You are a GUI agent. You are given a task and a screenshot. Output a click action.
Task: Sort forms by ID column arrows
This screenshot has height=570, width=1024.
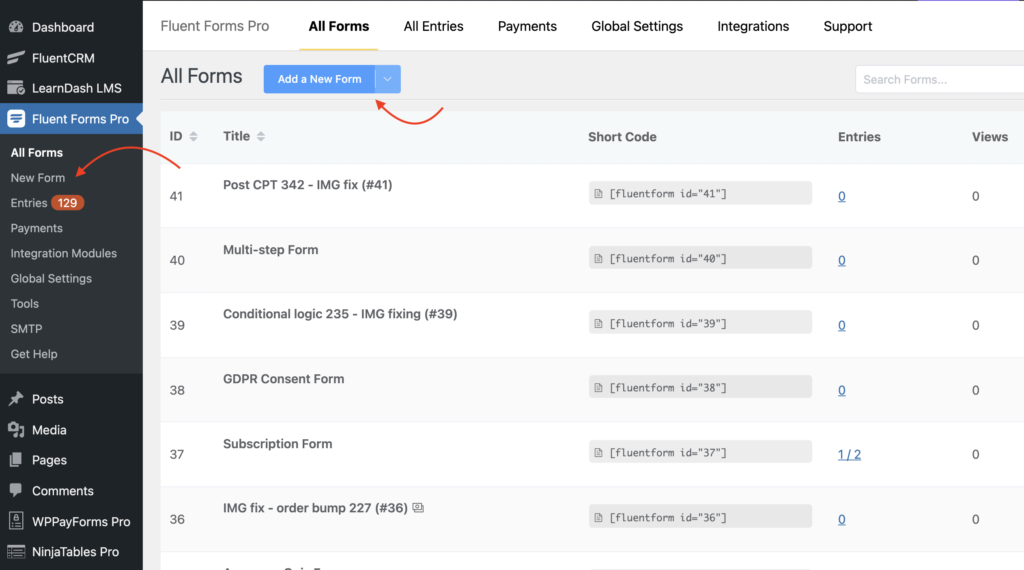point(193,137)
